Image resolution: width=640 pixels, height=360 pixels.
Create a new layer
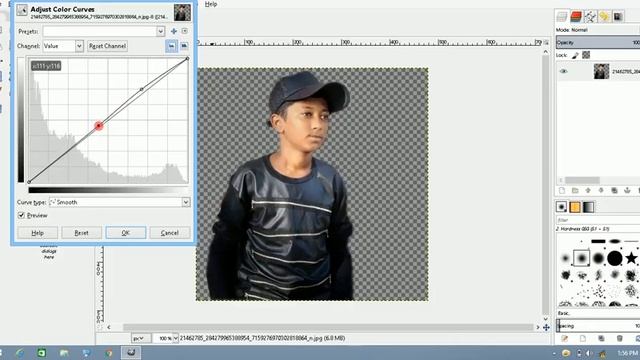click(x=562, y=191)
